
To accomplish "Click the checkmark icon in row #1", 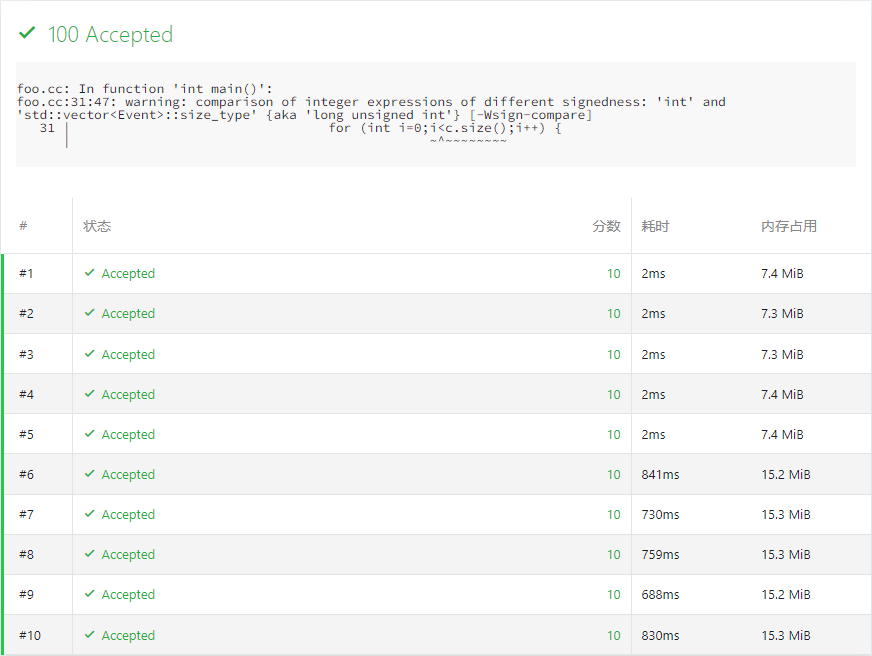I will point(90,273).
